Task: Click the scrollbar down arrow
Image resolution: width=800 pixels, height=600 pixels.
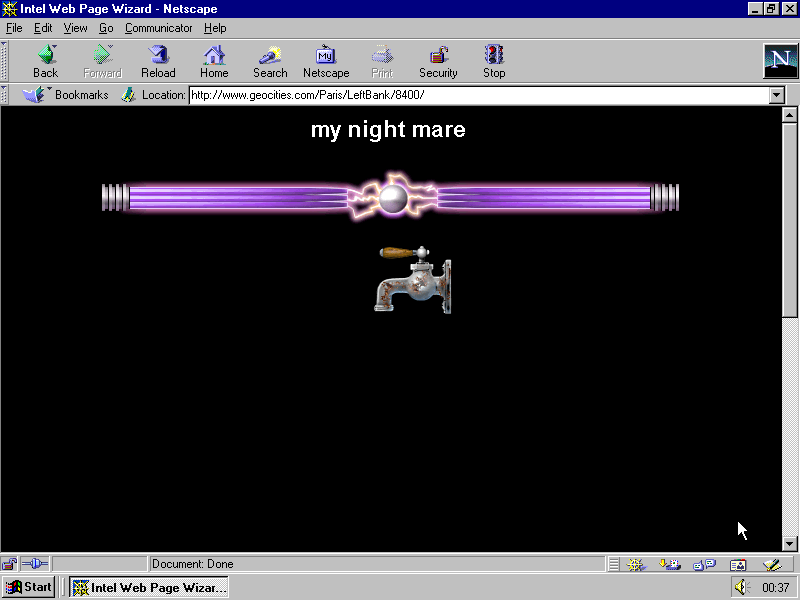Action: (789, 544)
